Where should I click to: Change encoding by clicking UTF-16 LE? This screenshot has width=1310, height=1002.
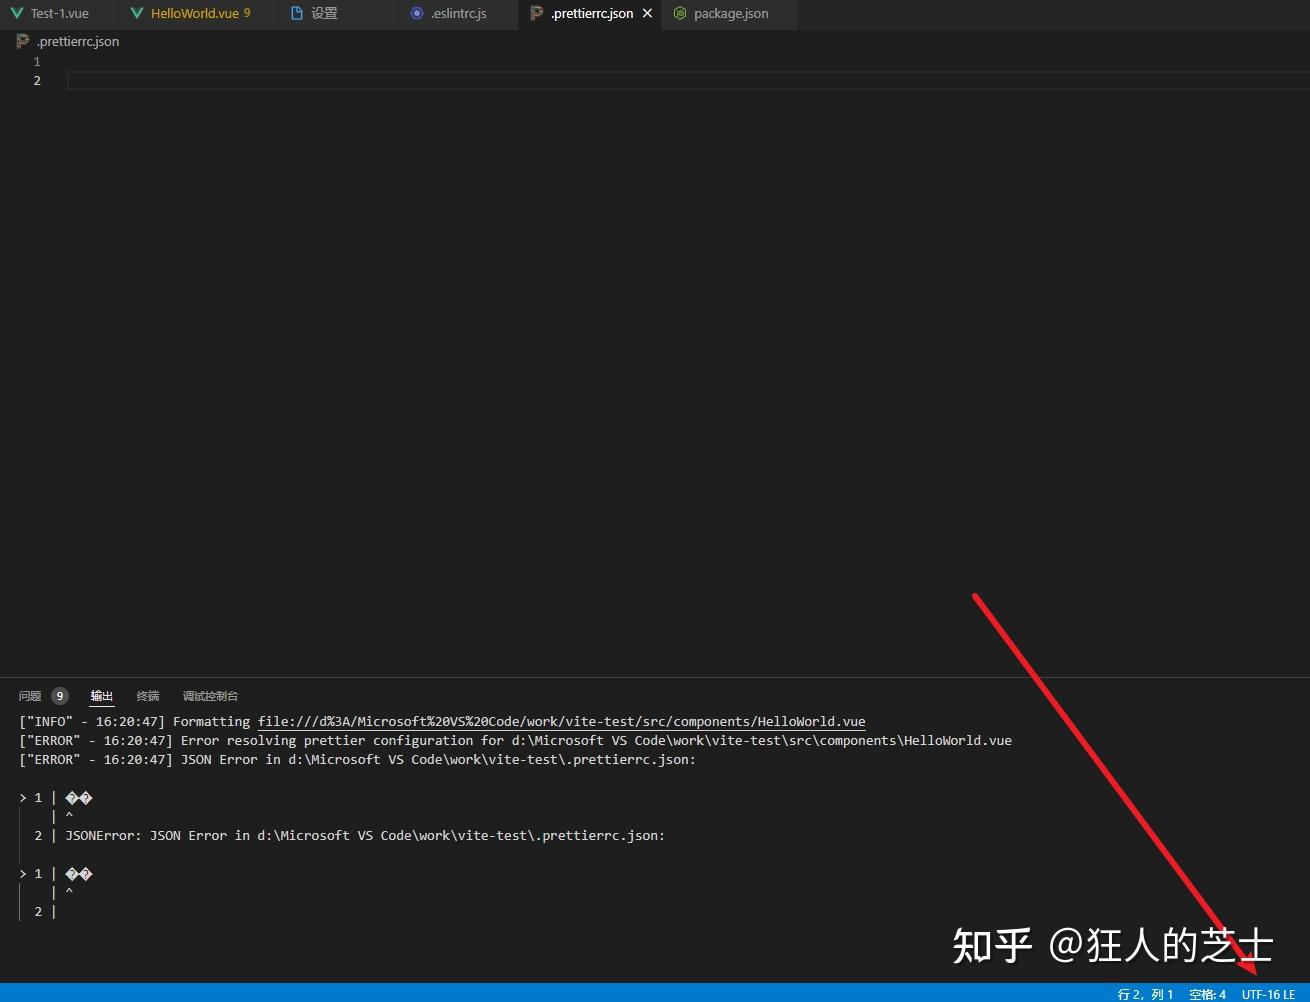point(1268,993)
